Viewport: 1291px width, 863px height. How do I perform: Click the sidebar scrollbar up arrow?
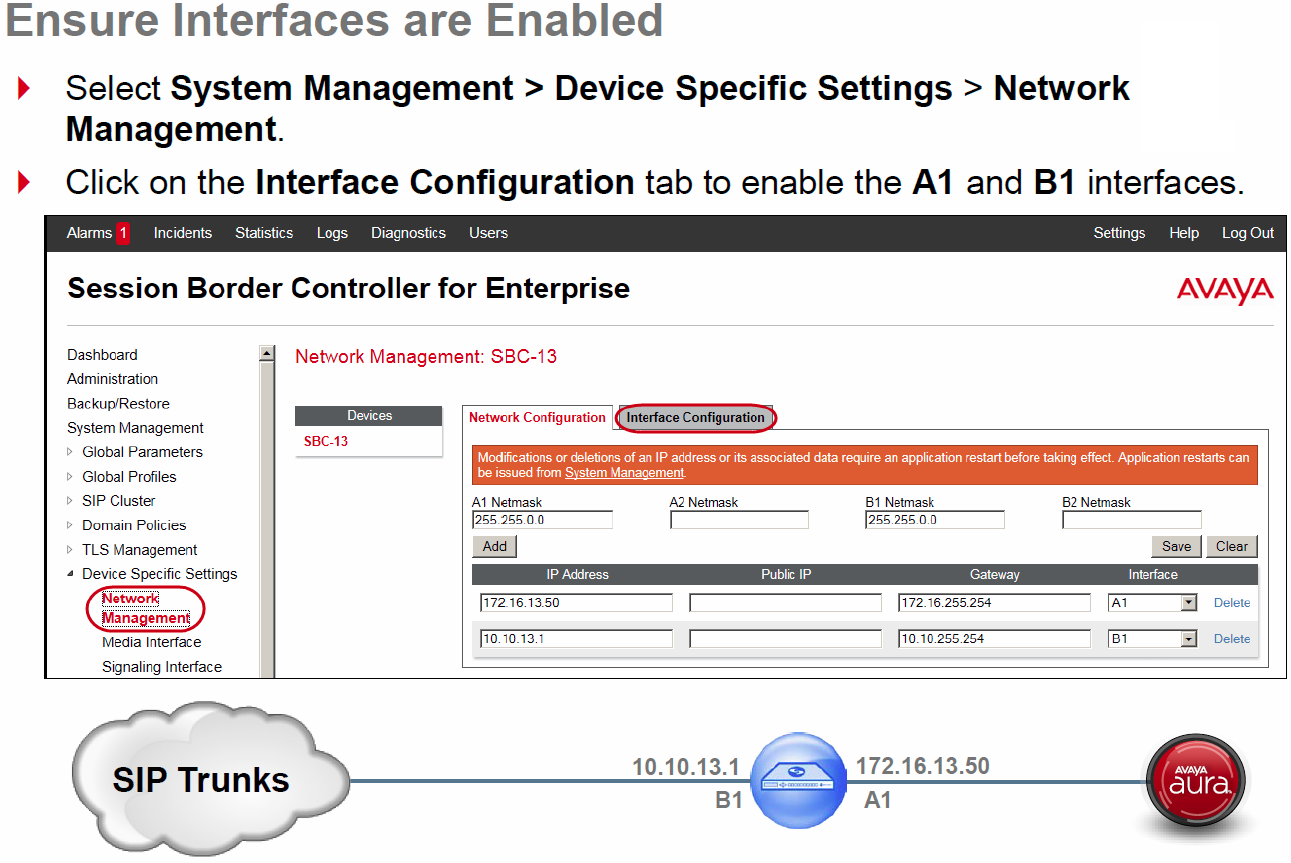266,353
